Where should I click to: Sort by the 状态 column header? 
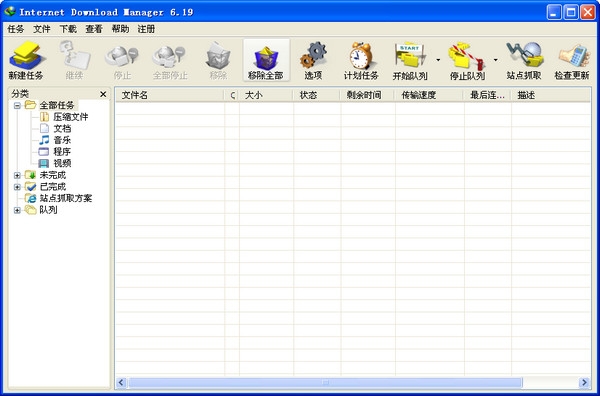[x=316, y=95]
